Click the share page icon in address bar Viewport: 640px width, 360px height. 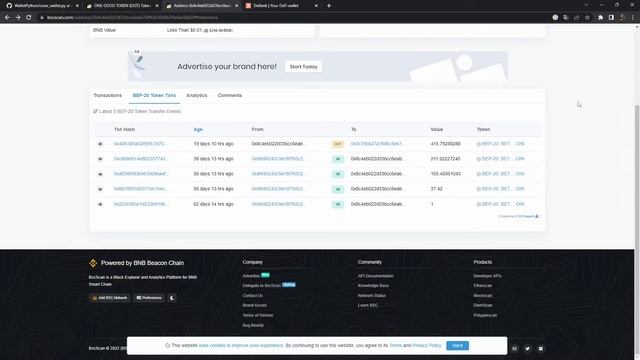click(577, 18)
